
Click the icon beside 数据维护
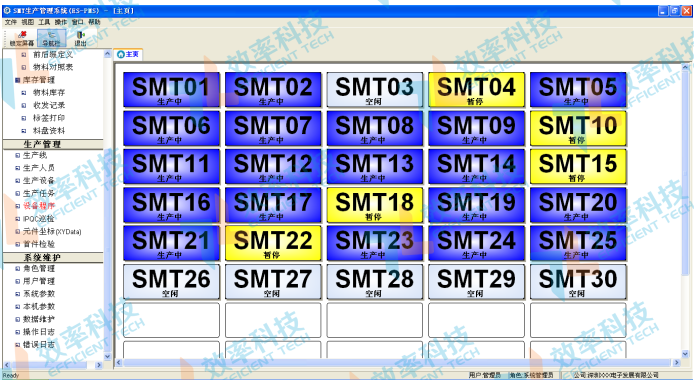click(x=18, y=319)
